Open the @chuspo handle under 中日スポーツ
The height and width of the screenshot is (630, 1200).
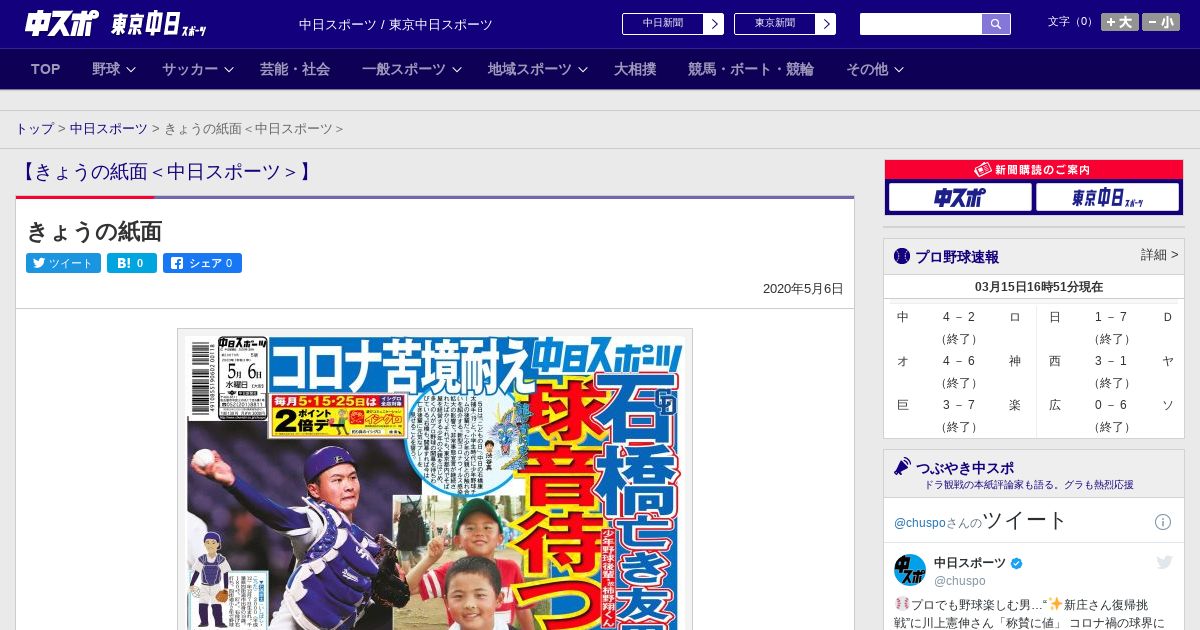pos(959,581)
